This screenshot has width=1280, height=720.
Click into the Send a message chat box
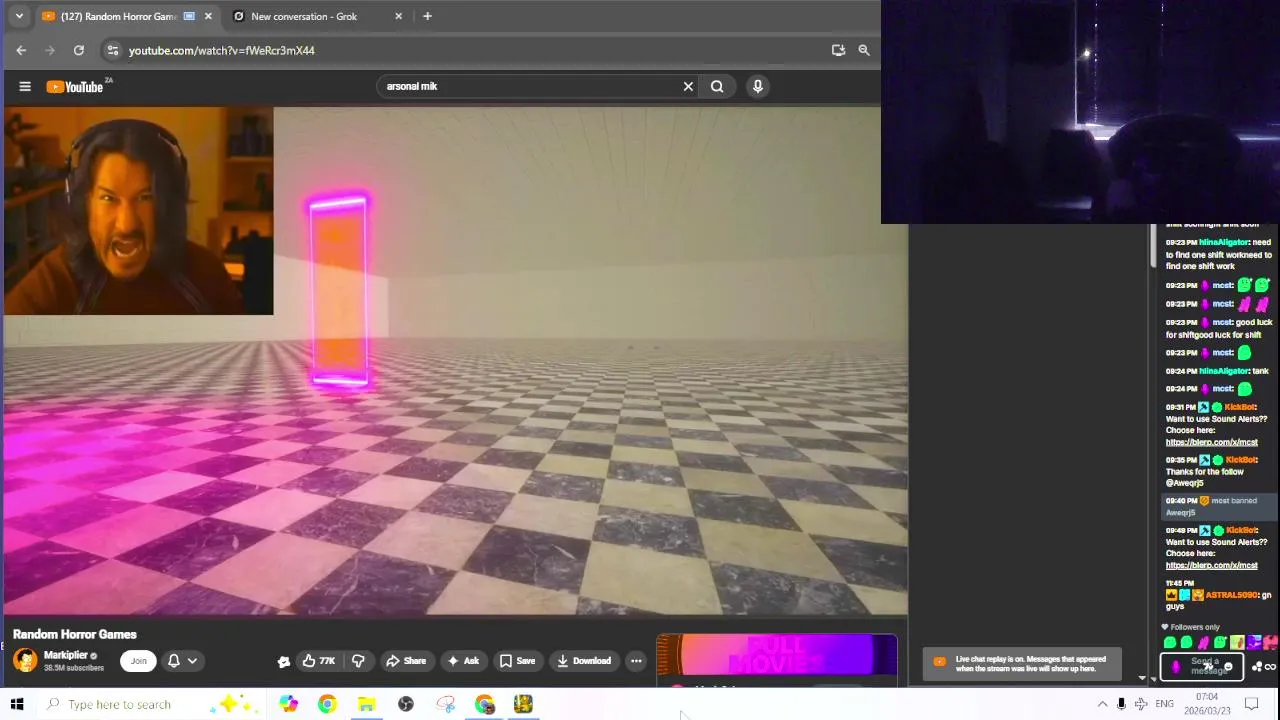tap(1200, 666)
